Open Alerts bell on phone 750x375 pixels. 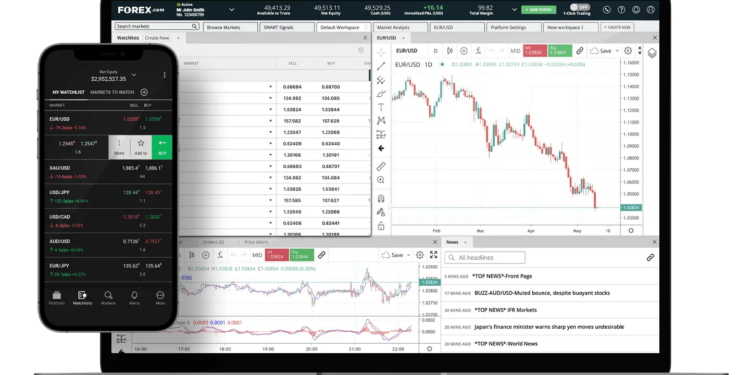click(134, 298)
